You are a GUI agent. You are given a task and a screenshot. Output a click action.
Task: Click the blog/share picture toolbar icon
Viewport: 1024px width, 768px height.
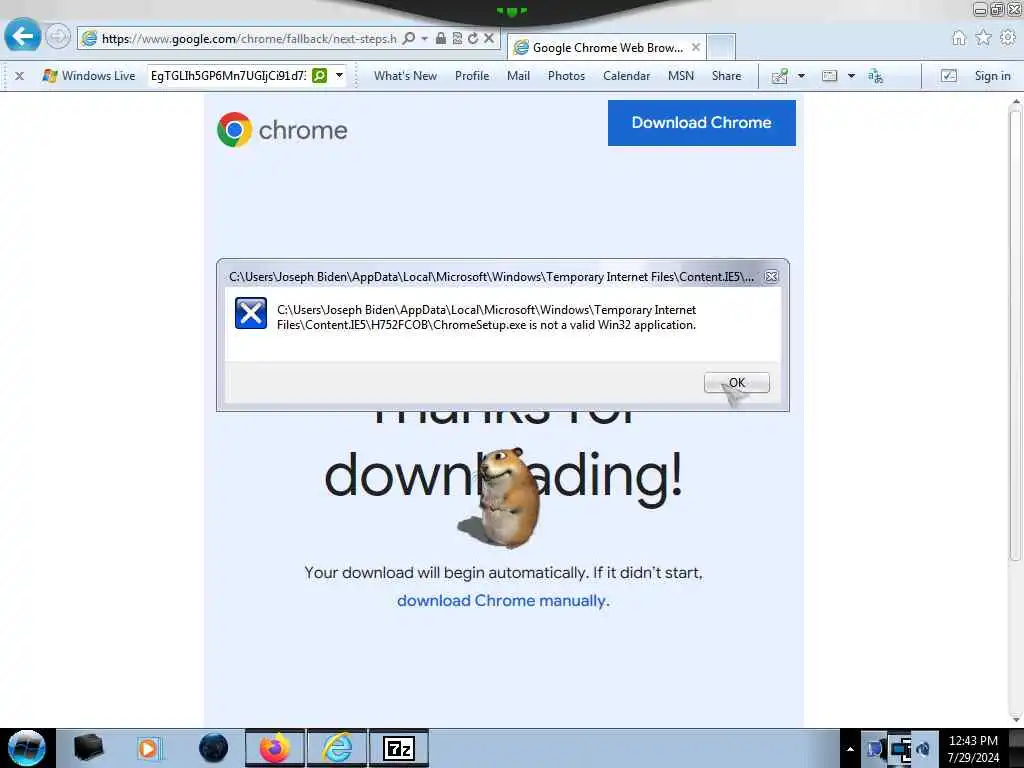[x=780, y=76]
